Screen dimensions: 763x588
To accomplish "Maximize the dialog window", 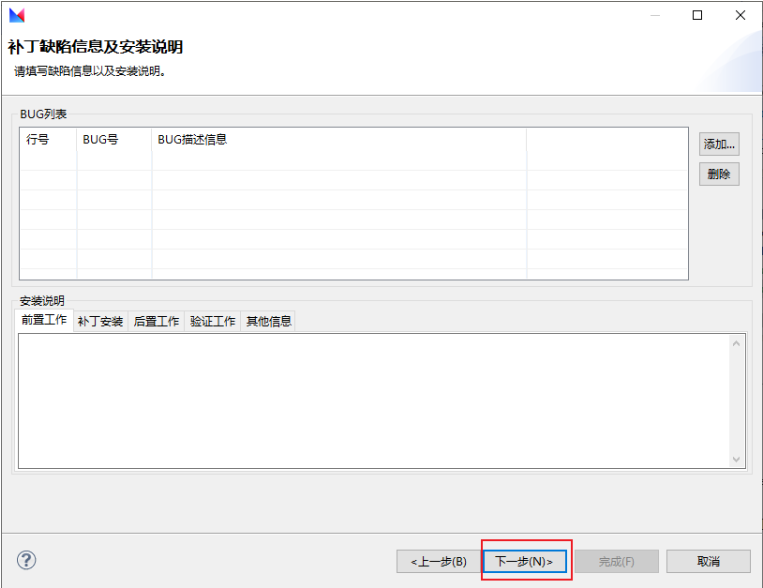I will point(697,15).
